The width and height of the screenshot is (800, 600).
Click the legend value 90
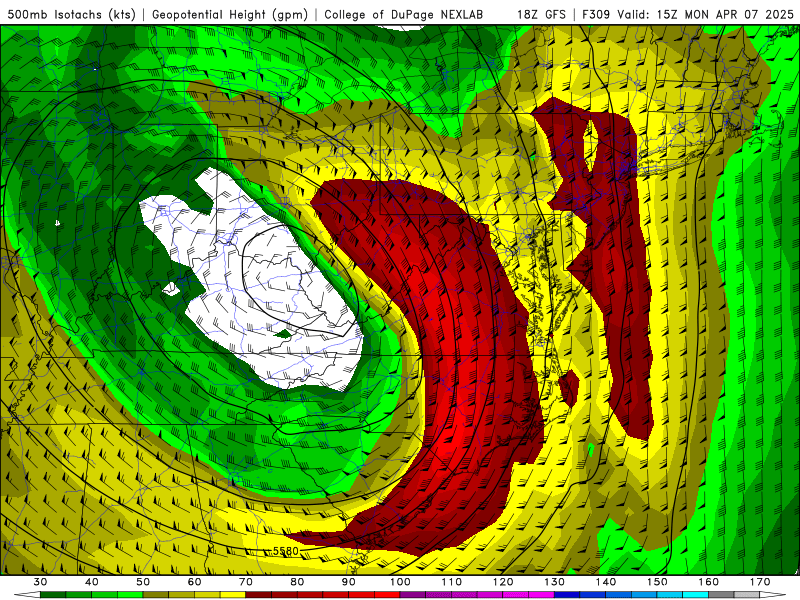tap(349, 582)
